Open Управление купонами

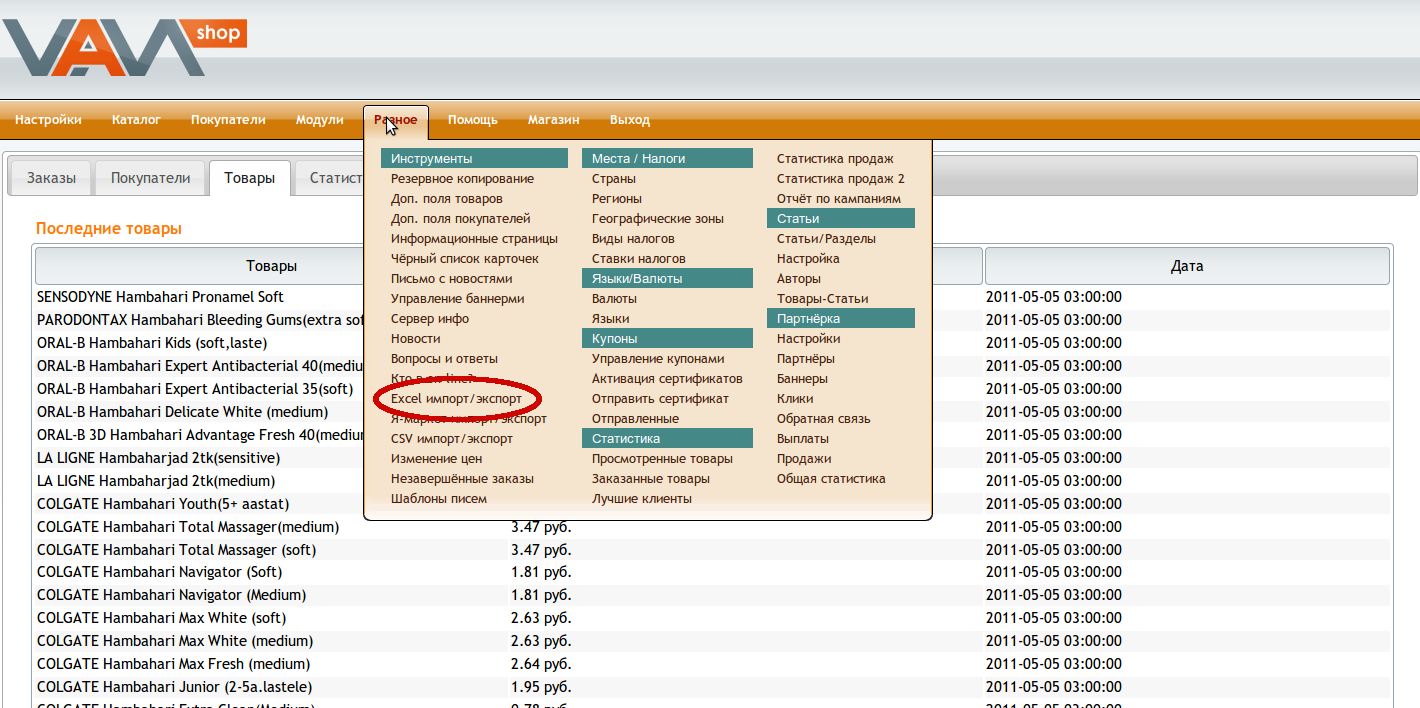658,359
